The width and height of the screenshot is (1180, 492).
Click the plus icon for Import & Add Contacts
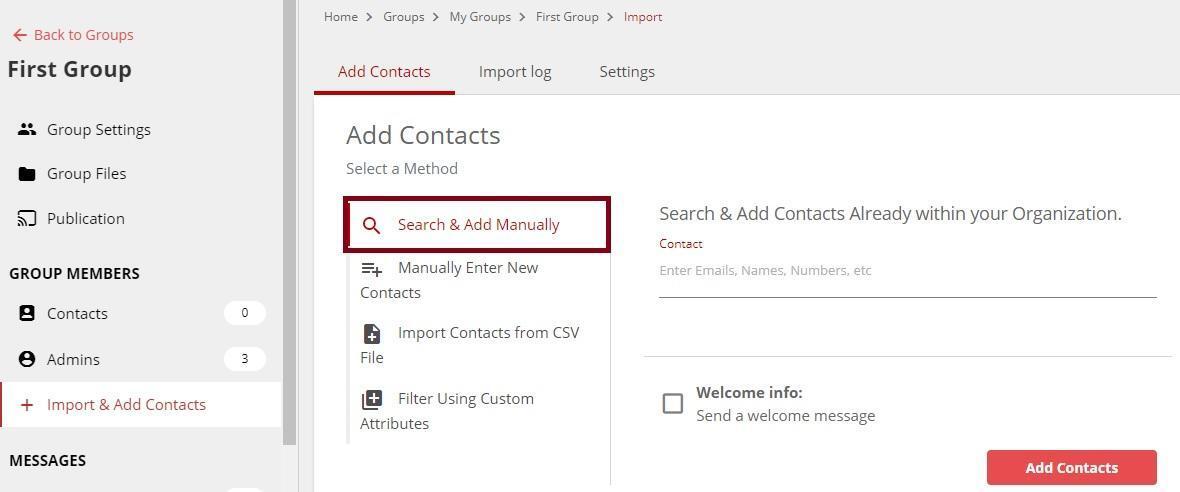(x=27, y=405)
